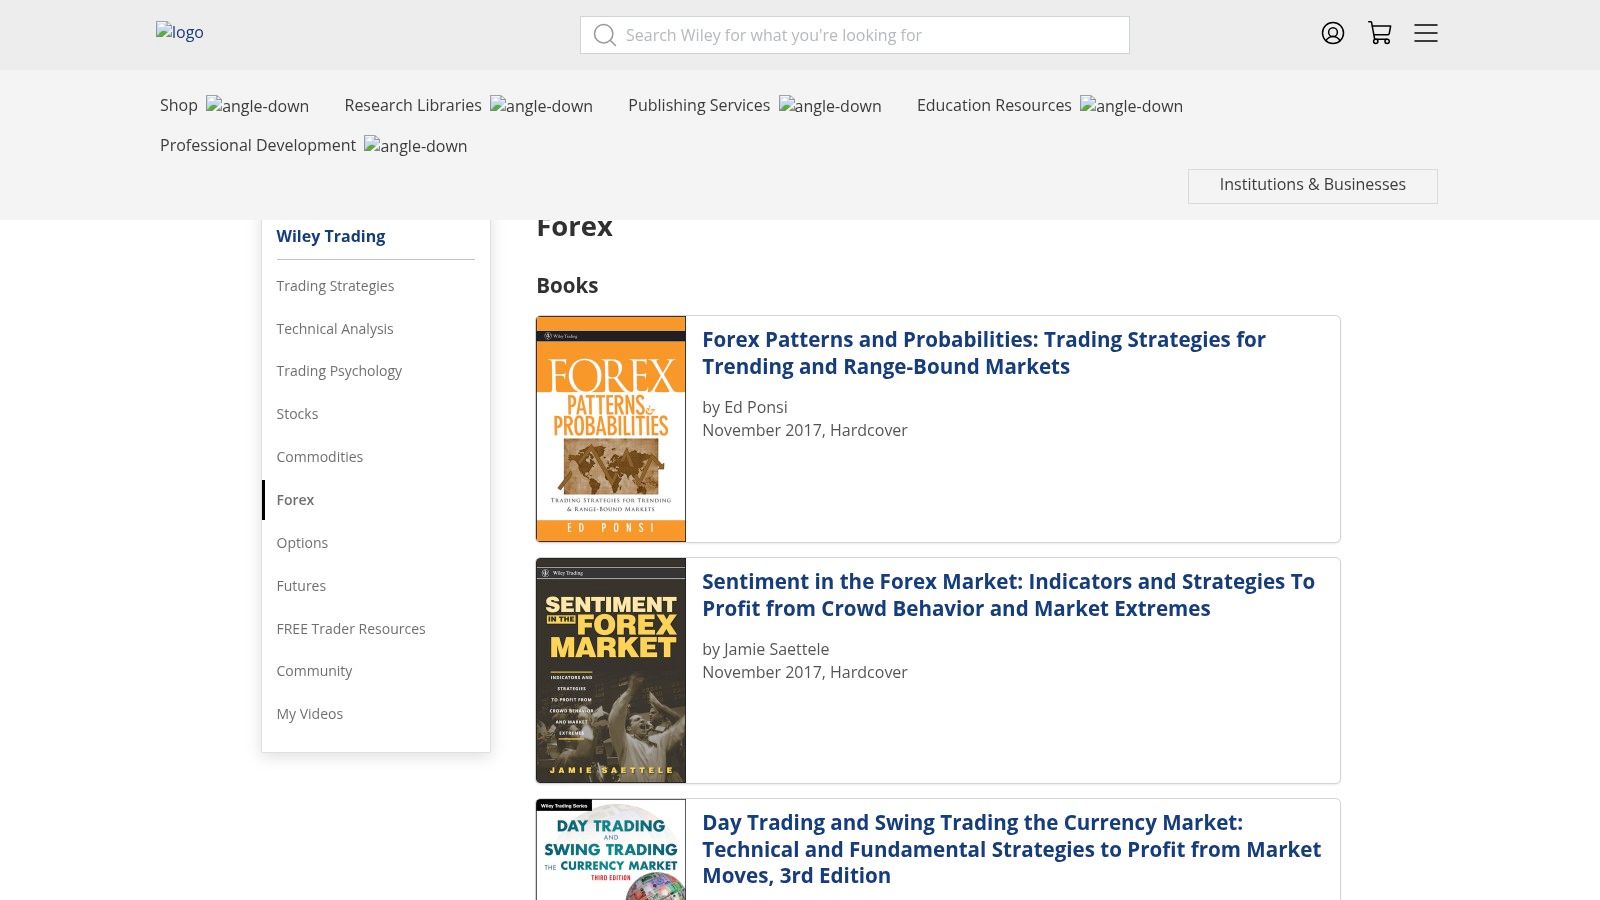The width and height of the screenshot is (1600, 900).
Task: Expand the Shop dropdown menu
Action: point(234,105)
